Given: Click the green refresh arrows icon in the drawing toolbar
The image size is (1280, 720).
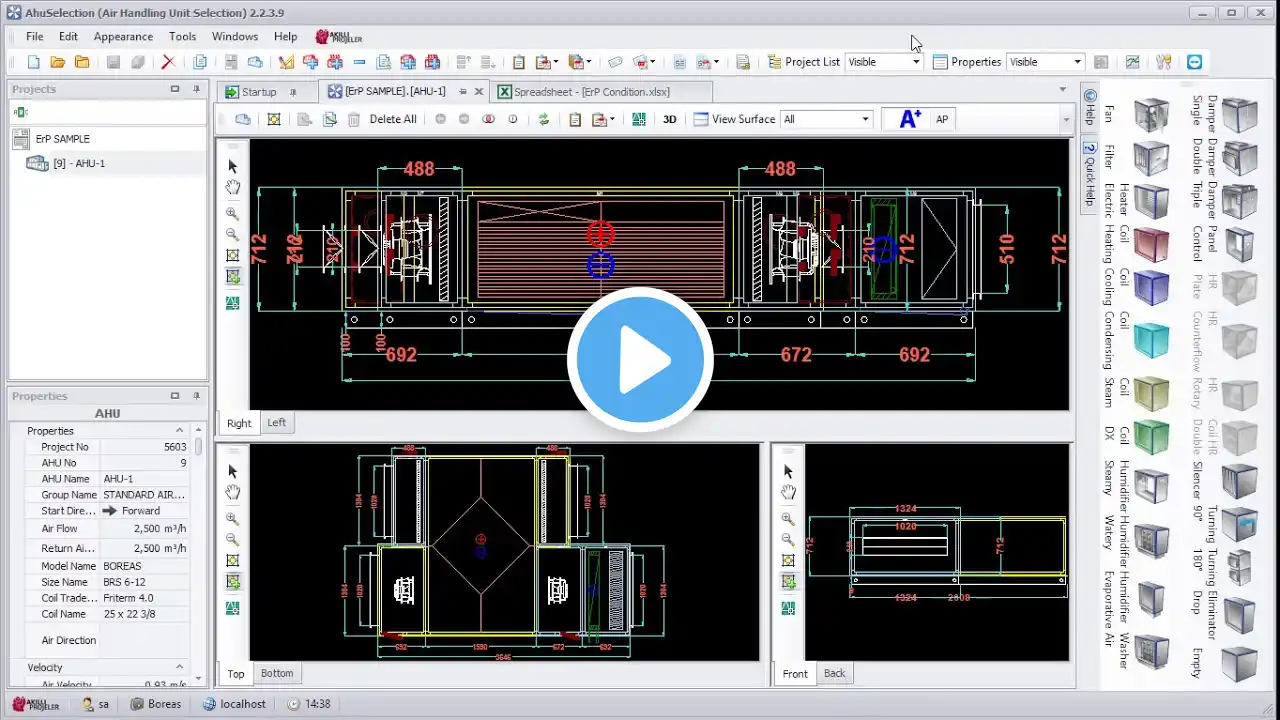Looking at the screenshot, I should coord(544,119).
